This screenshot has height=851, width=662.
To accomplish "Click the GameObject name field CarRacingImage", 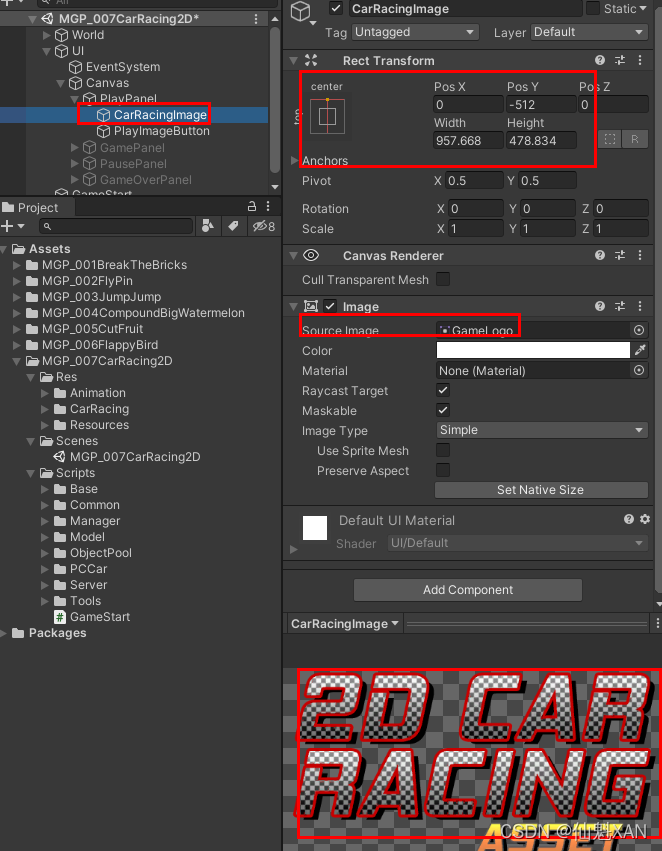I will pos(465,9).
